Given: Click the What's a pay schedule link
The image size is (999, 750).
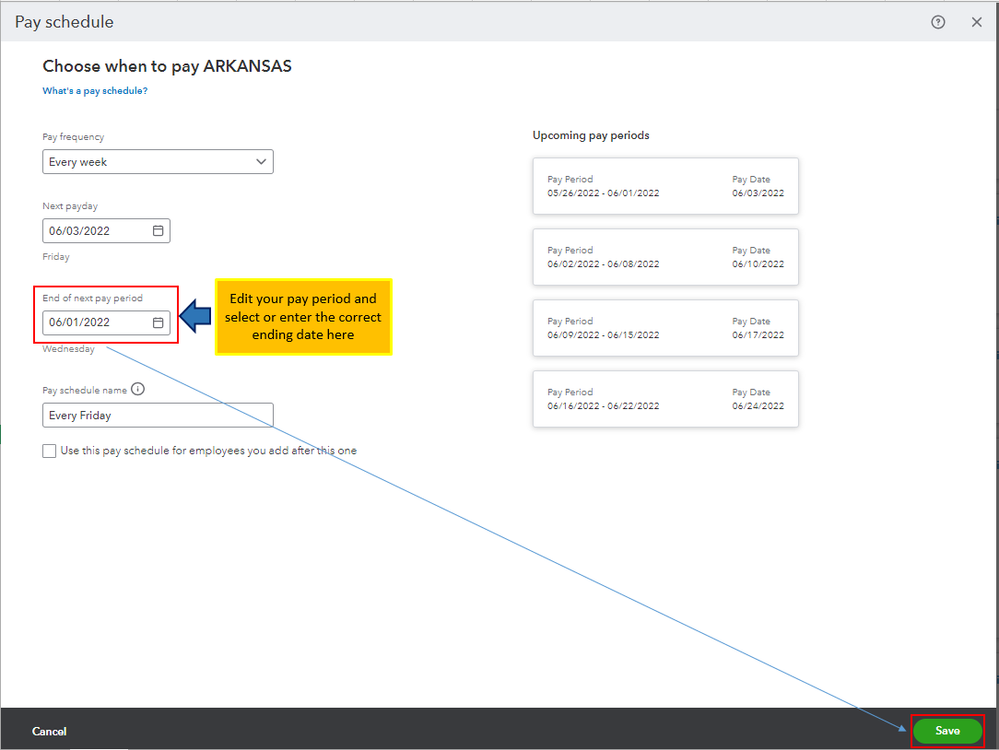Looking at the screenshot, I should click(95, 91).
